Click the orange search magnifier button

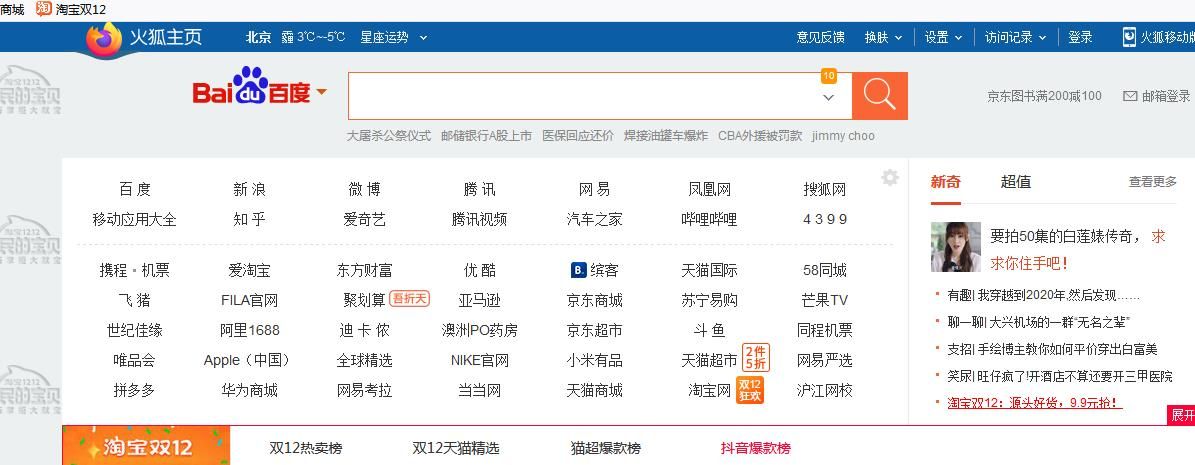[879, 95]
